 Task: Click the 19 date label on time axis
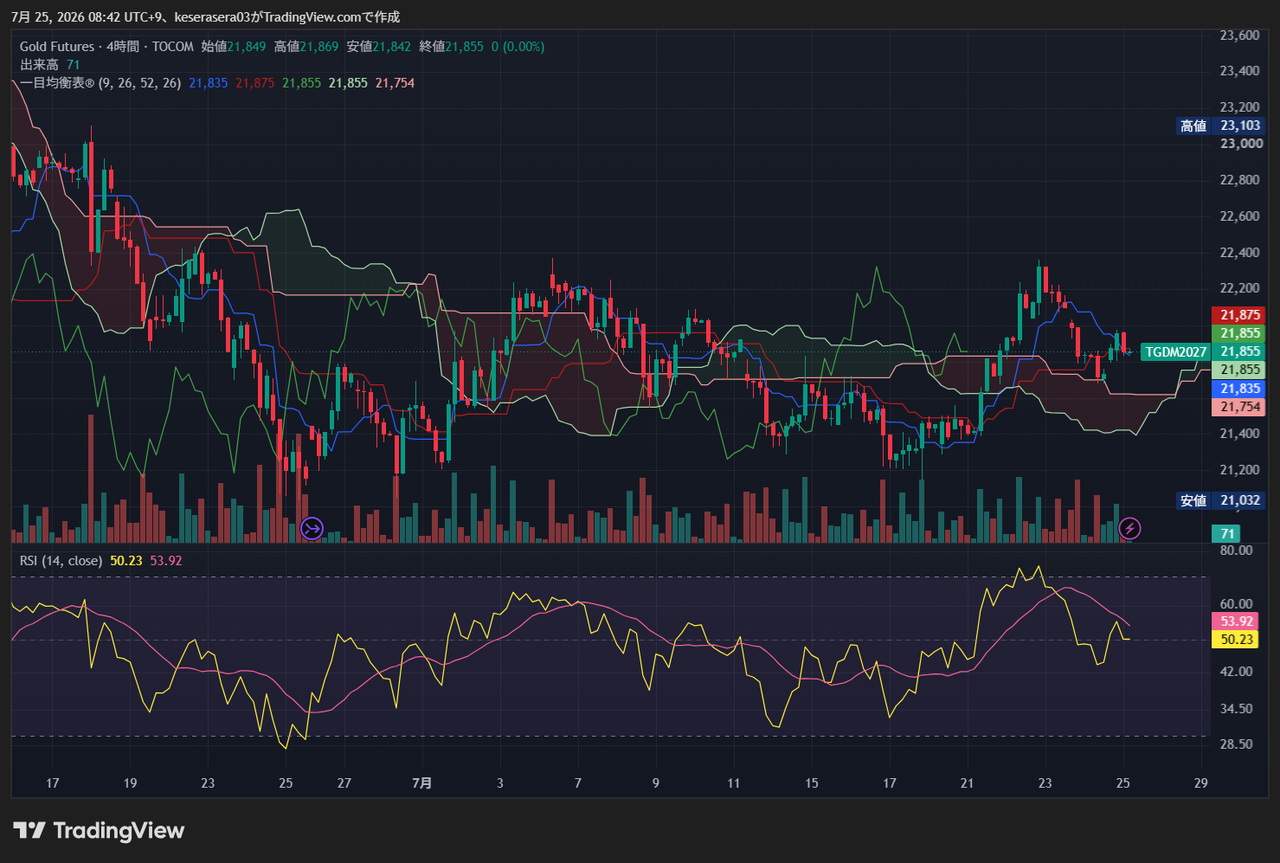coord(130,783)
